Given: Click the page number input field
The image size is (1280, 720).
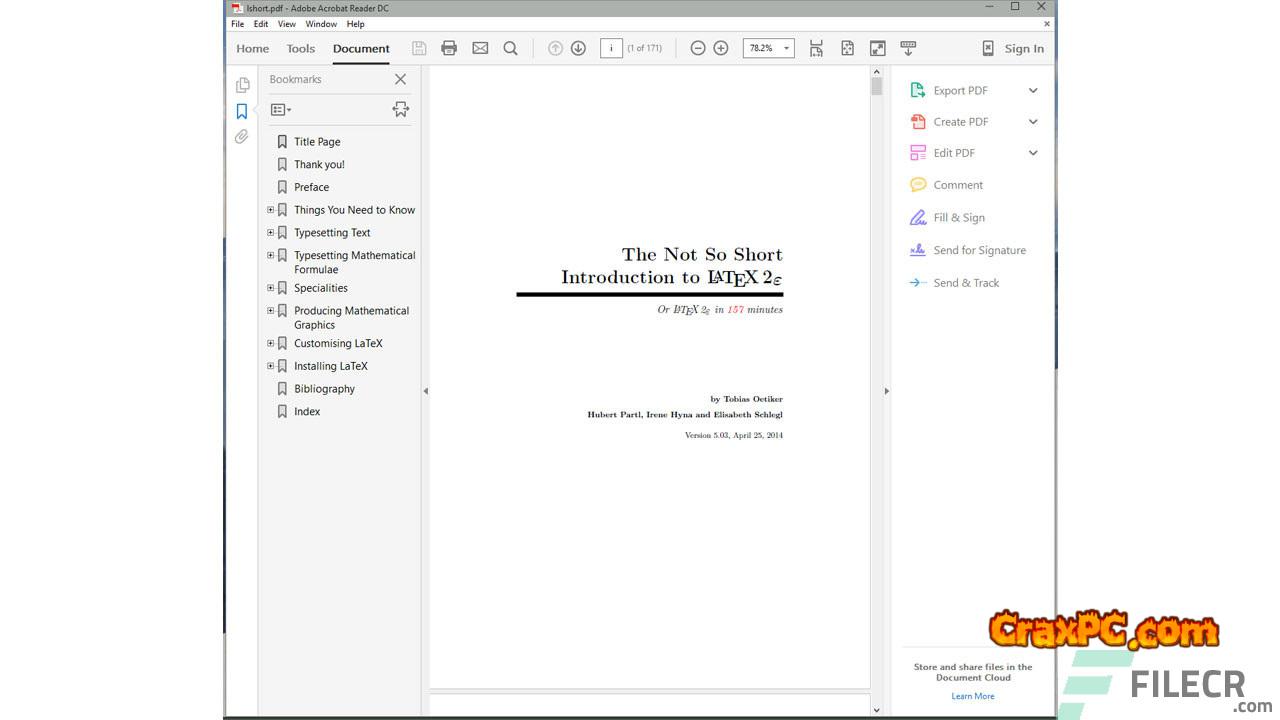Looking at the screenshot, I should click(x=611, y=48).
